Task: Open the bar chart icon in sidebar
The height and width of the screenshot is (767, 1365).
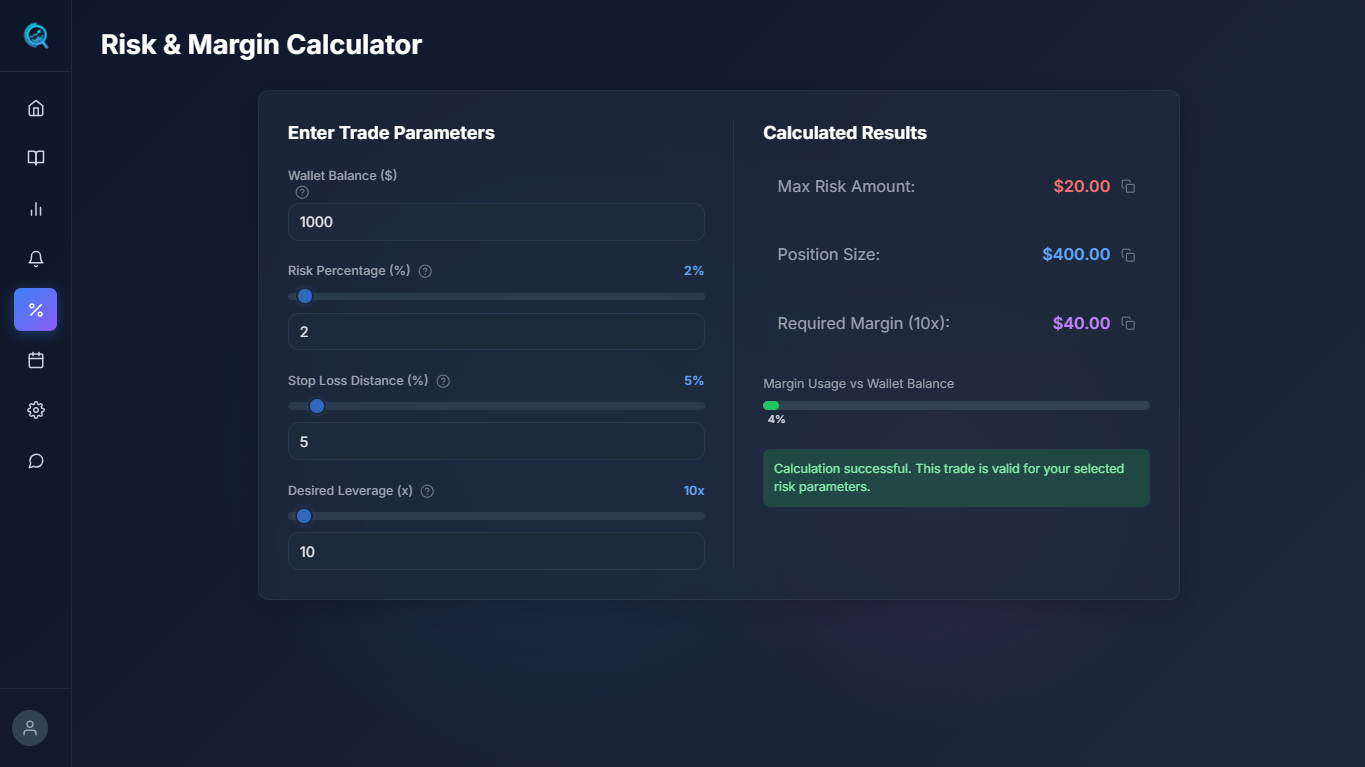Action: click(36, 209)
